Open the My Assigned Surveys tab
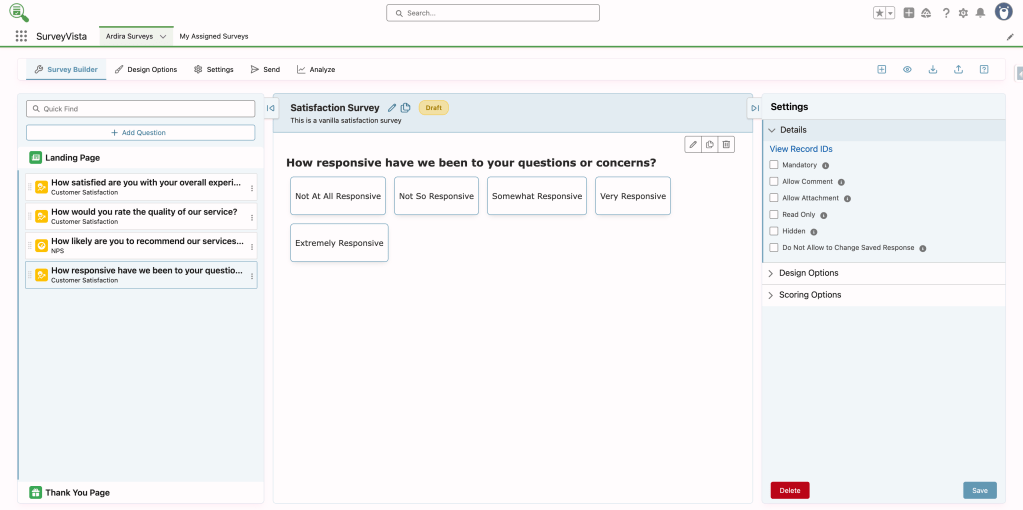Screen dimensions: 1023x510 [214, 37]
